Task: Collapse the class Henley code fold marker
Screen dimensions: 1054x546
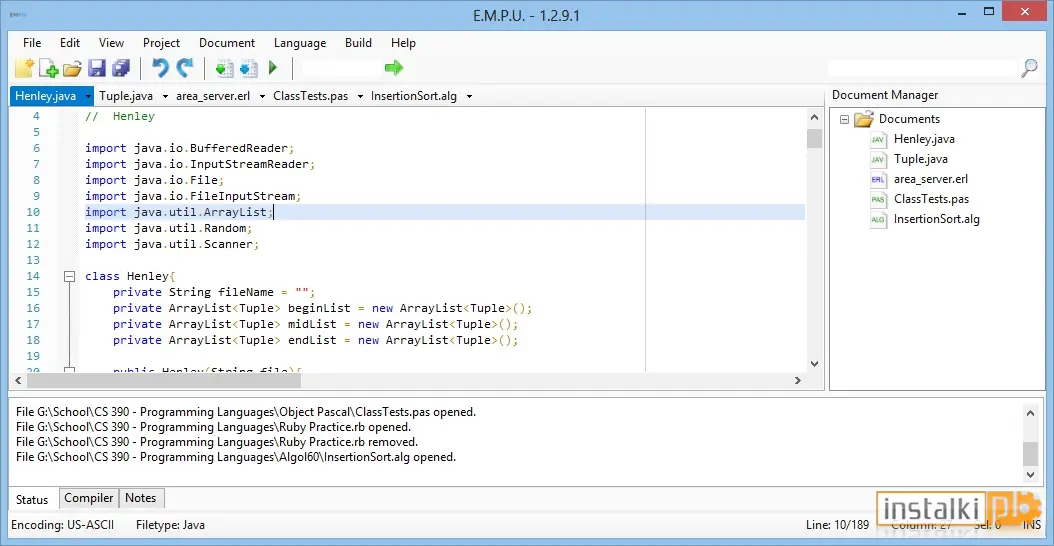Action: tap(69, 276)
